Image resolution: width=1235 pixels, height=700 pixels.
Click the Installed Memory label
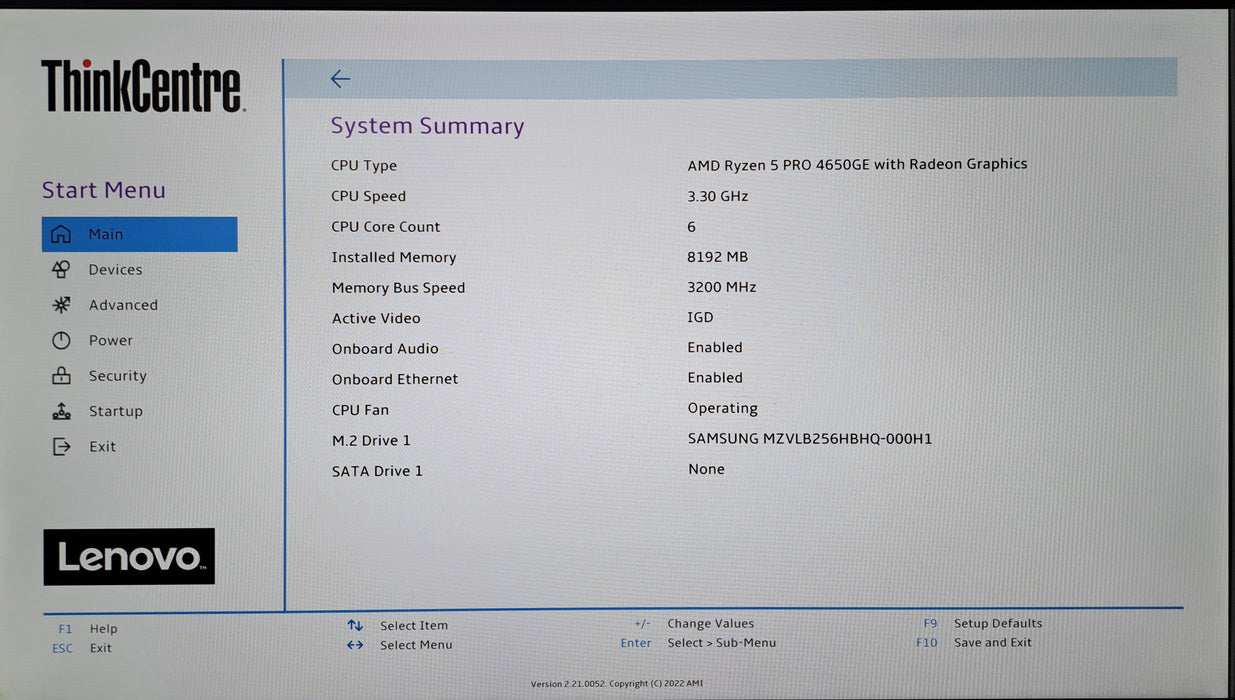pyautogui.click(x=393, y=257)
